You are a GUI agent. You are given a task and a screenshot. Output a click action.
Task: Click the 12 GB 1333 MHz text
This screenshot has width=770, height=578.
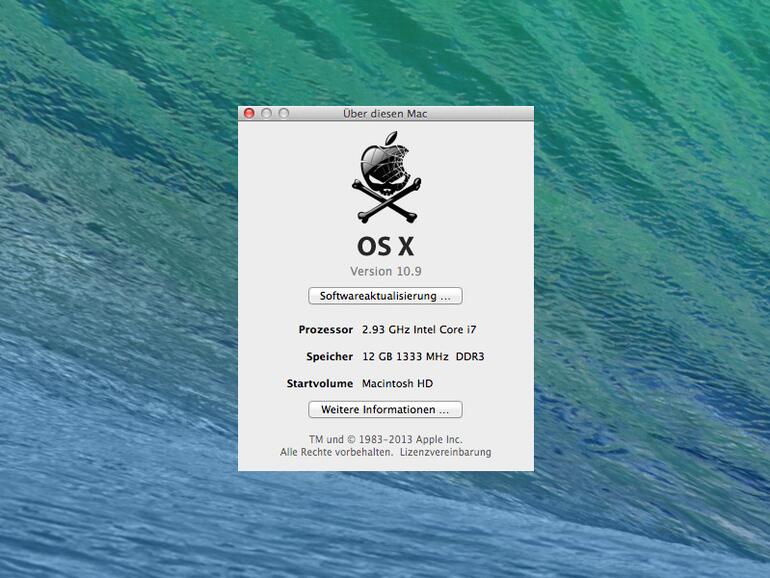(x=405, y=357)
